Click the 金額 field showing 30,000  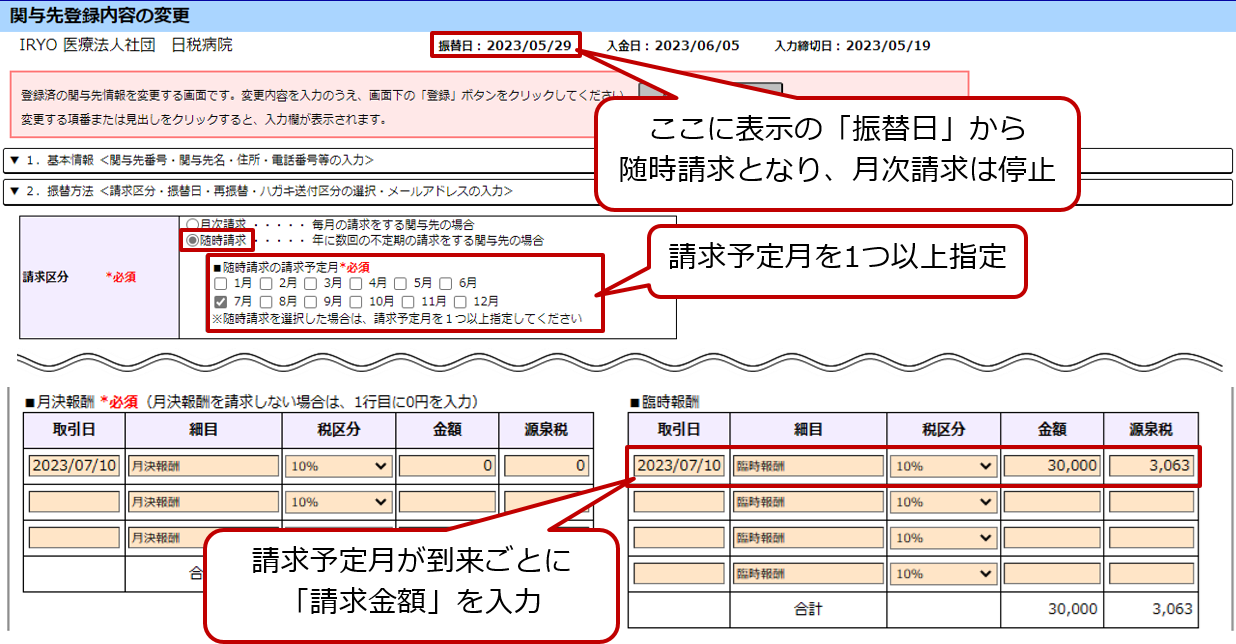[x=1052, y=466]
